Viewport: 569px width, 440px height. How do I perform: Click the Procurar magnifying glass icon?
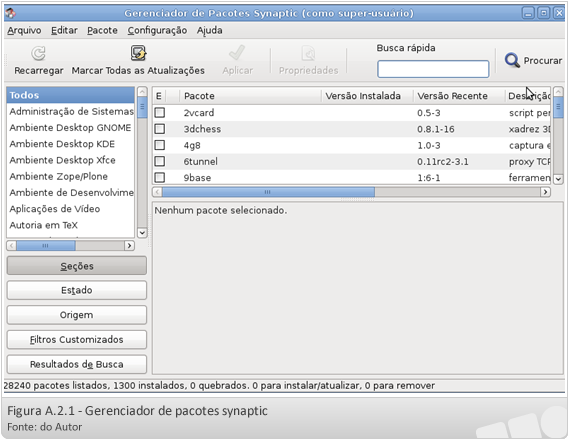point(512,60)
